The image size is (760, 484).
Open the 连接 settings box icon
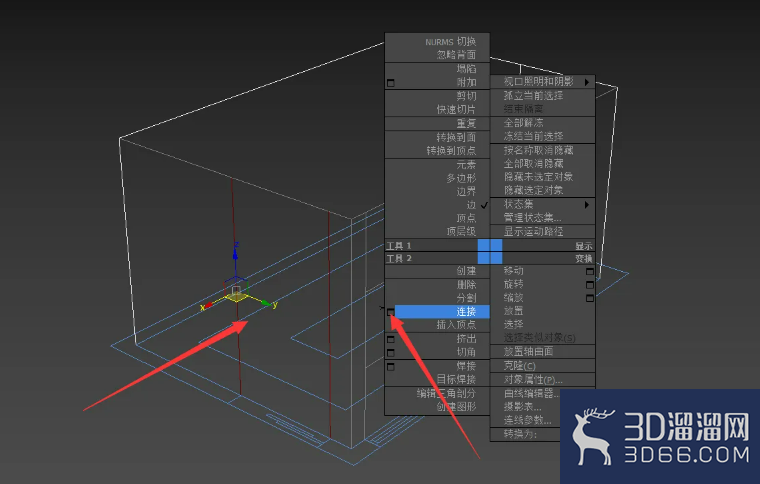click(391, 312)
